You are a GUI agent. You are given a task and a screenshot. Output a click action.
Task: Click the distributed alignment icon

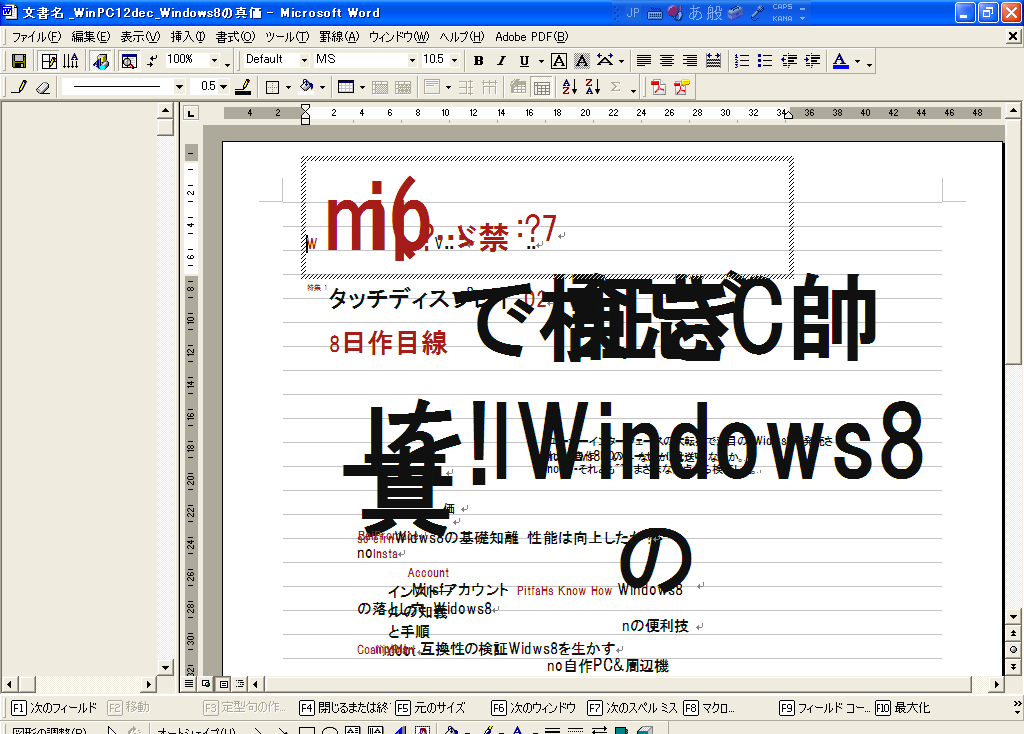pyautogui.click(x=714, y=61)
